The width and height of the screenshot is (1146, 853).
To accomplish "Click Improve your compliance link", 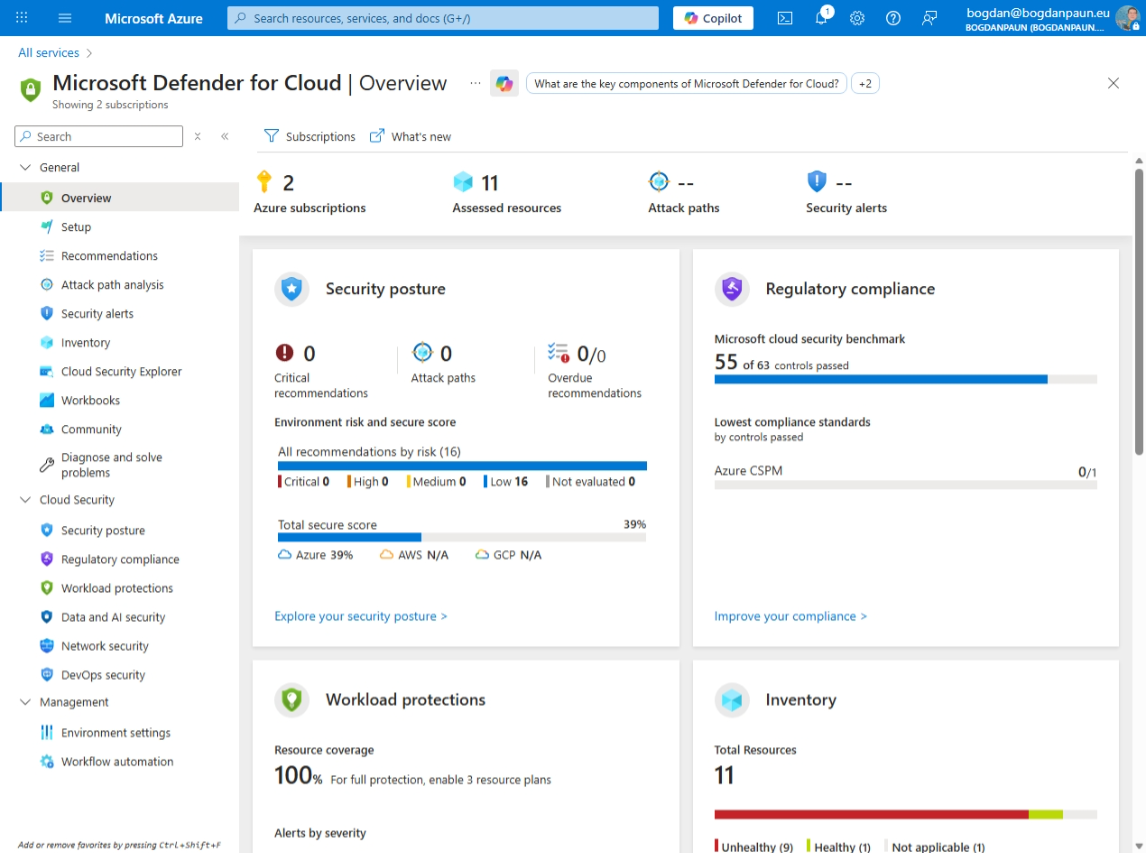I will point(790,616).
